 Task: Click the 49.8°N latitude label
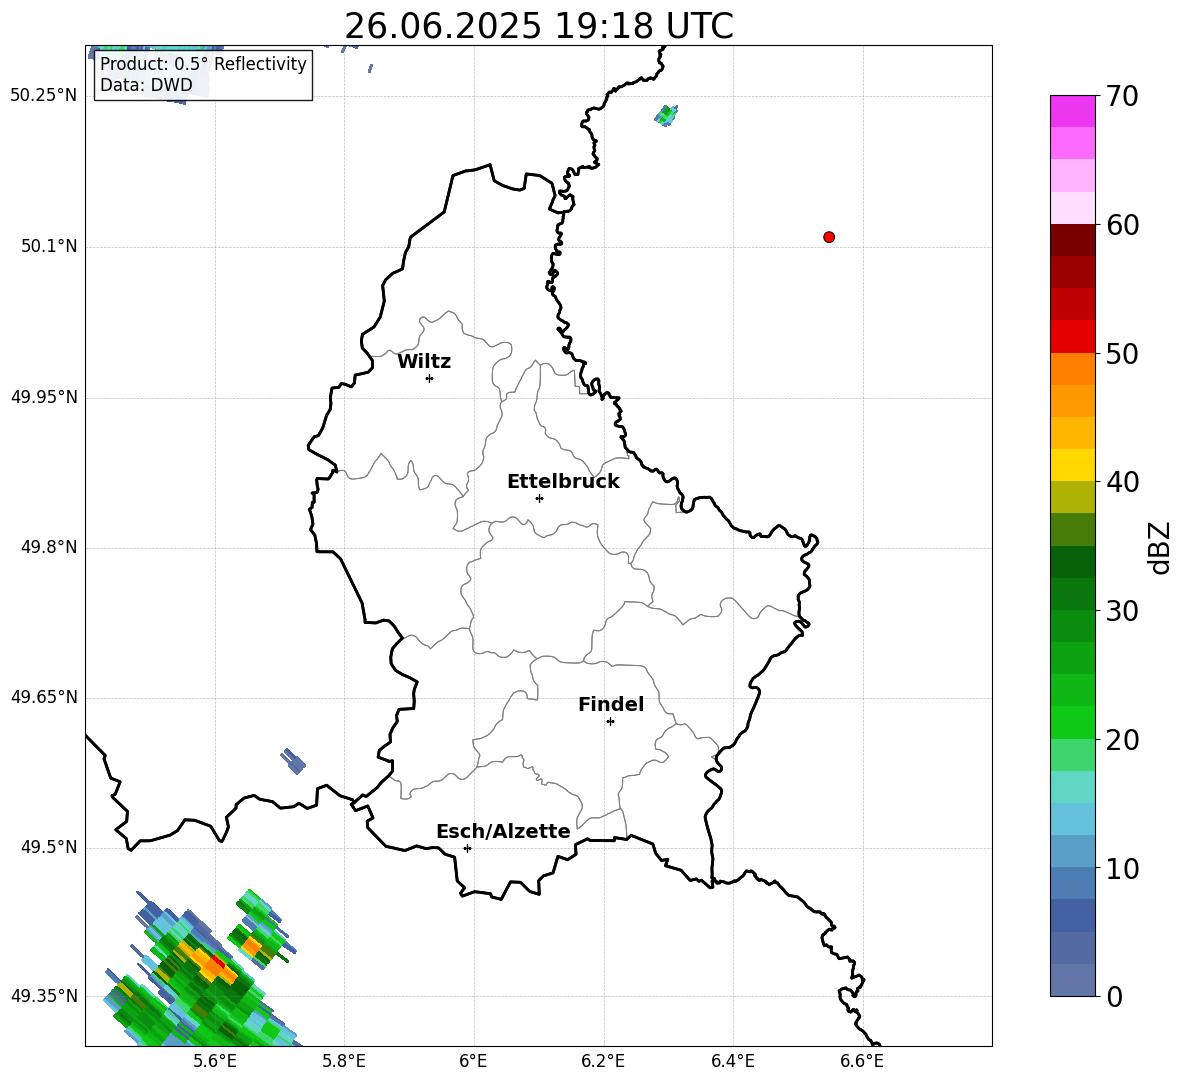[49, 547]
